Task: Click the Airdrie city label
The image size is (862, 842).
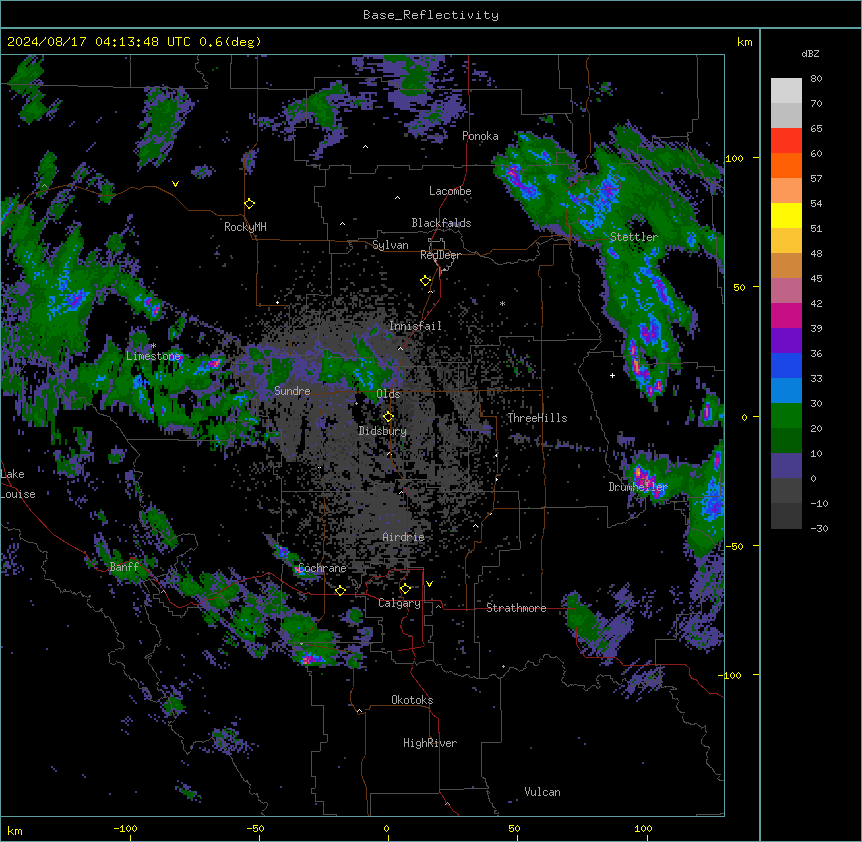Action: [x=403, y=537]
